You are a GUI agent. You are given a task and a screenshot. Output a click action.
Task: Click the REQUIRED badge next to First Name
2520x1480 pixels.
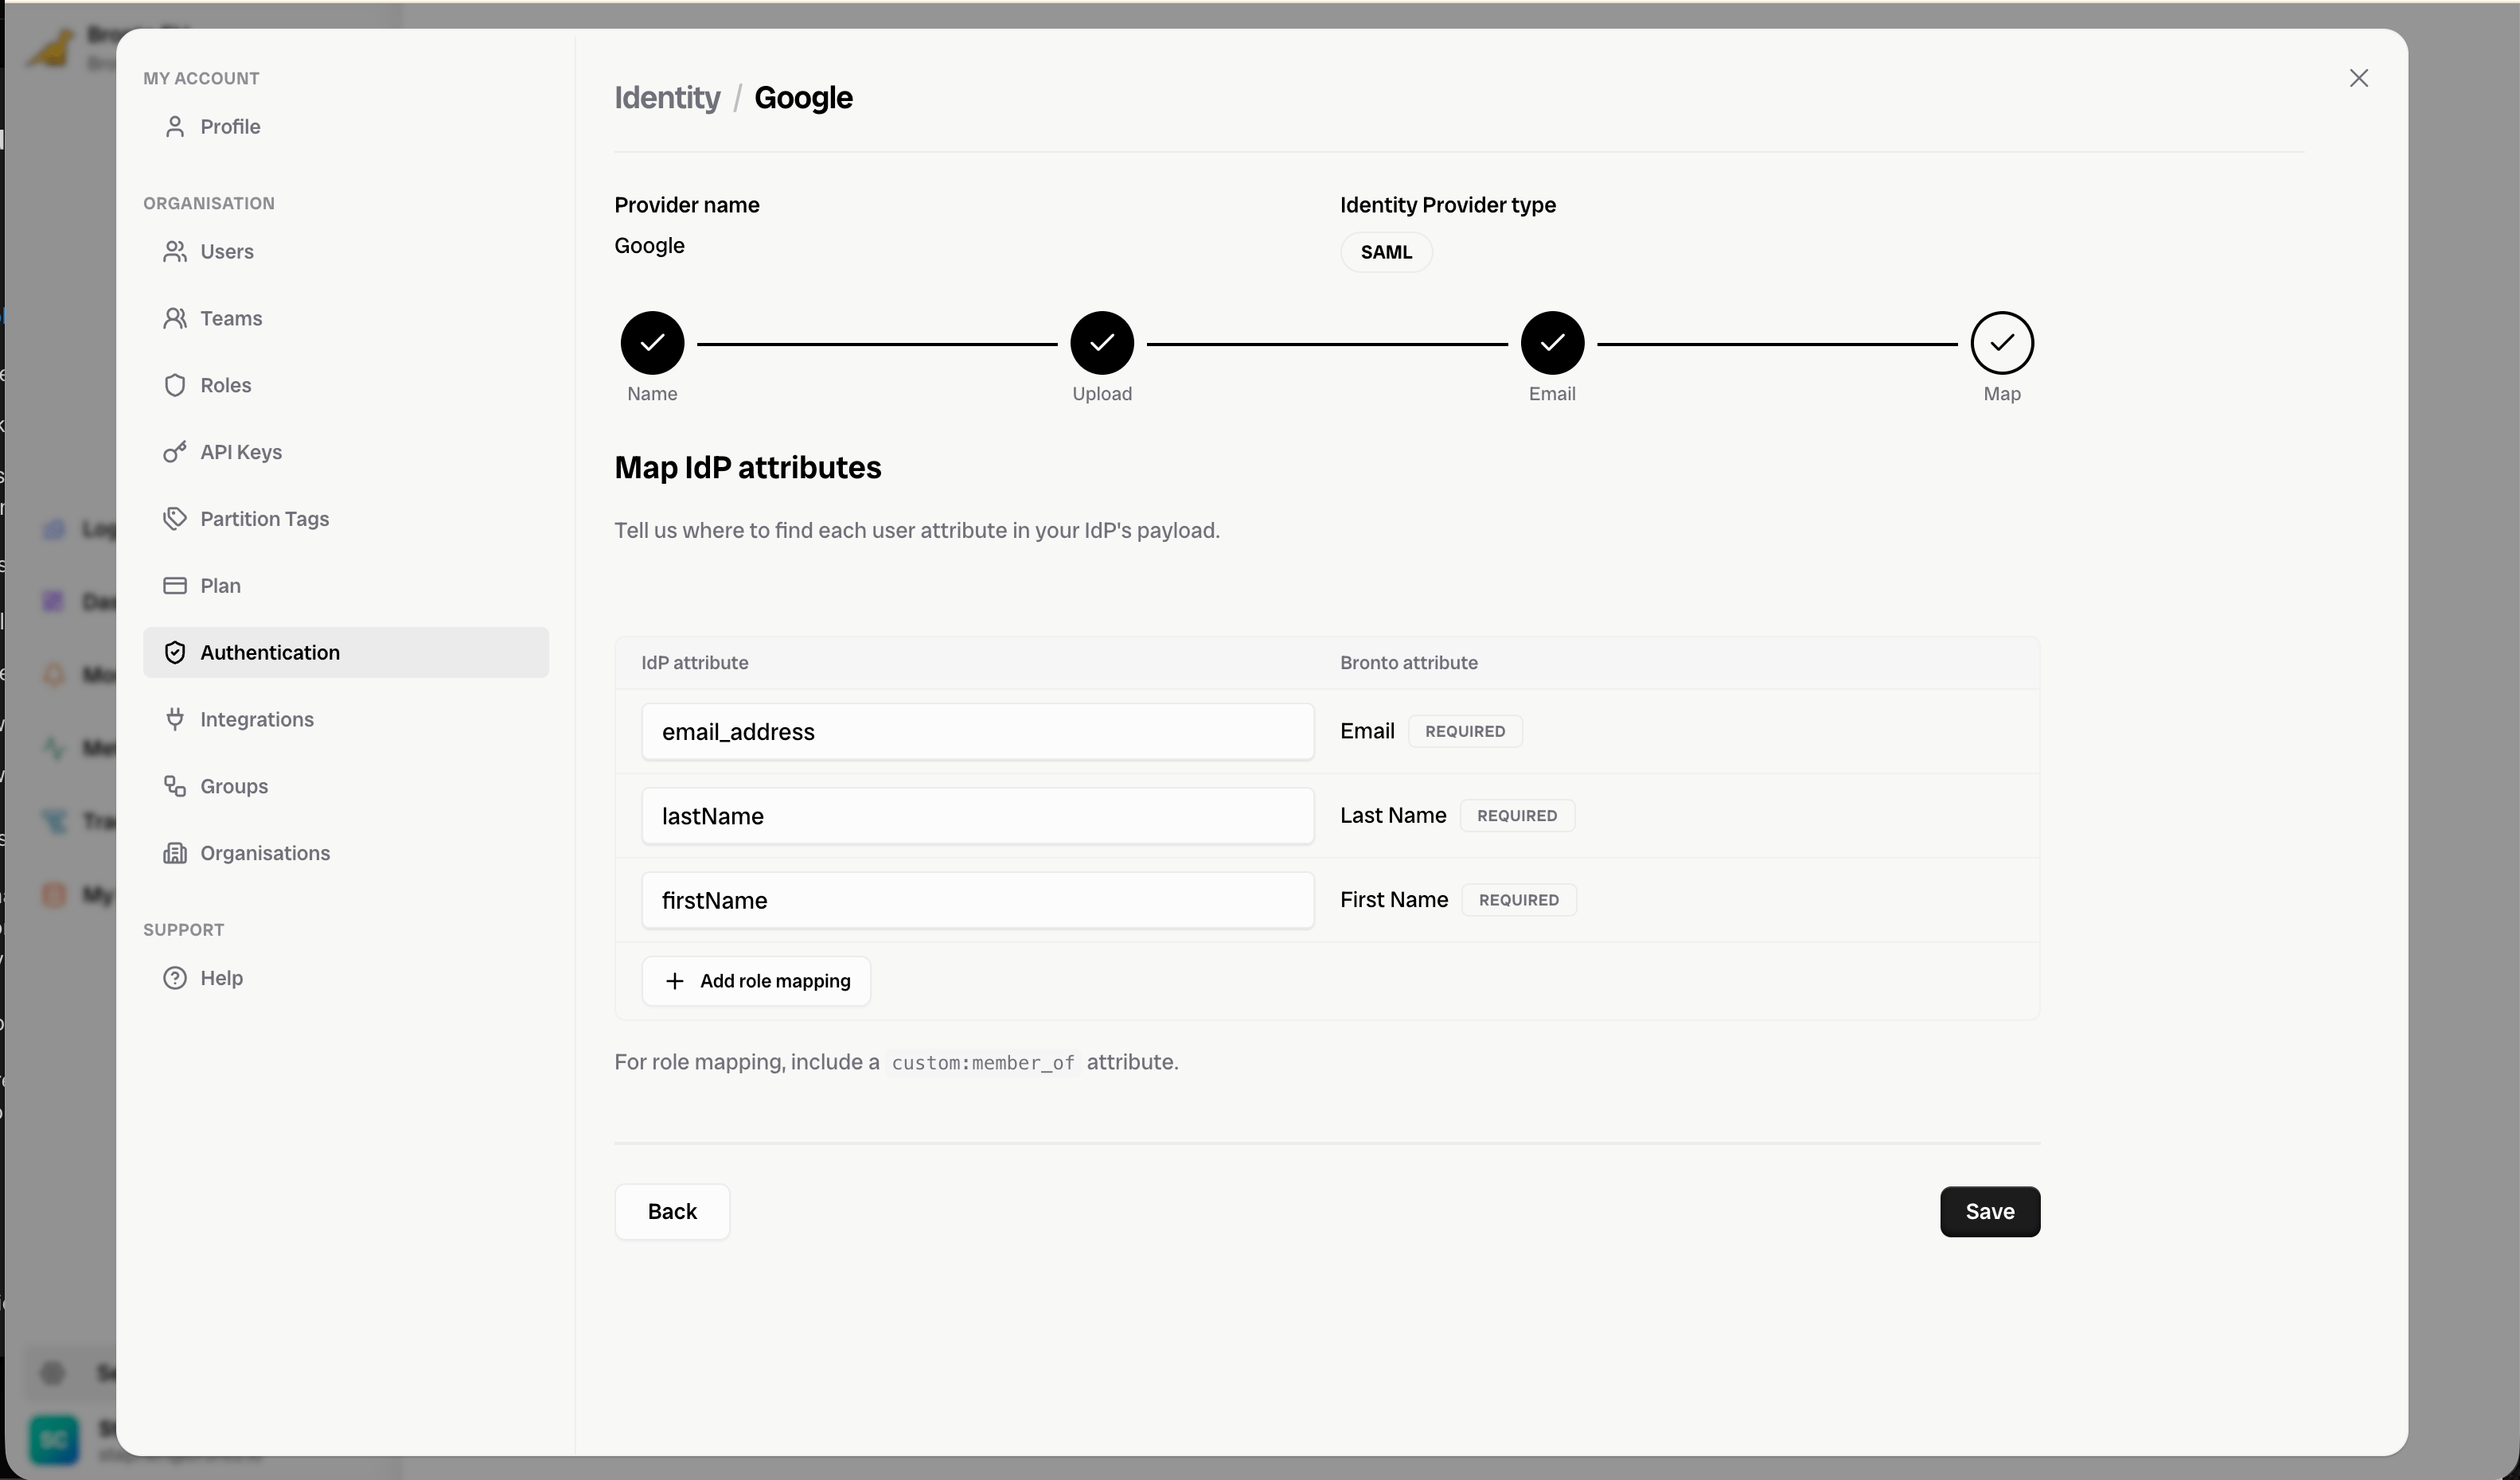tap(1519, 900)
